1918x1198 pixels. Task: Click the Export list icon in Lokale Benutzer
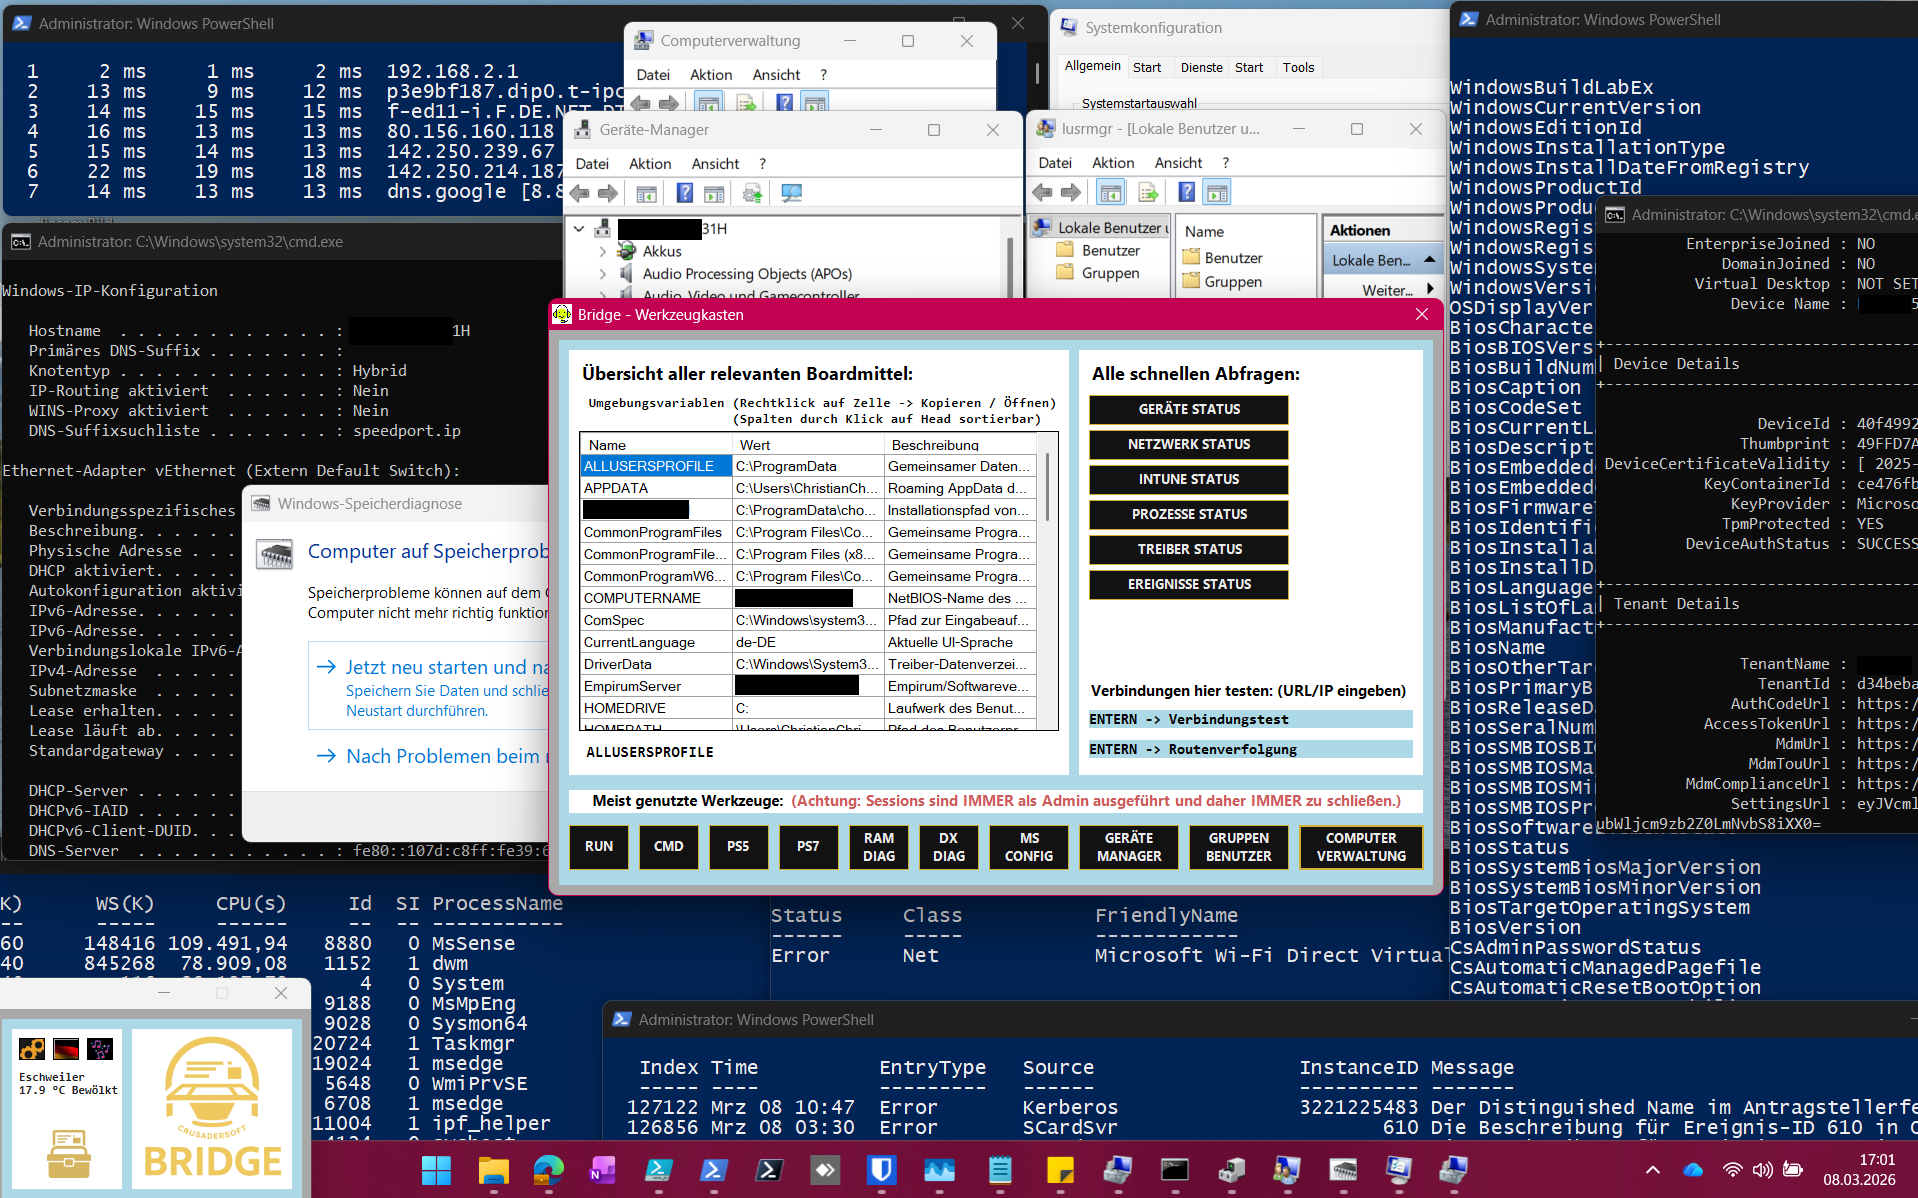click(1148, 192)
